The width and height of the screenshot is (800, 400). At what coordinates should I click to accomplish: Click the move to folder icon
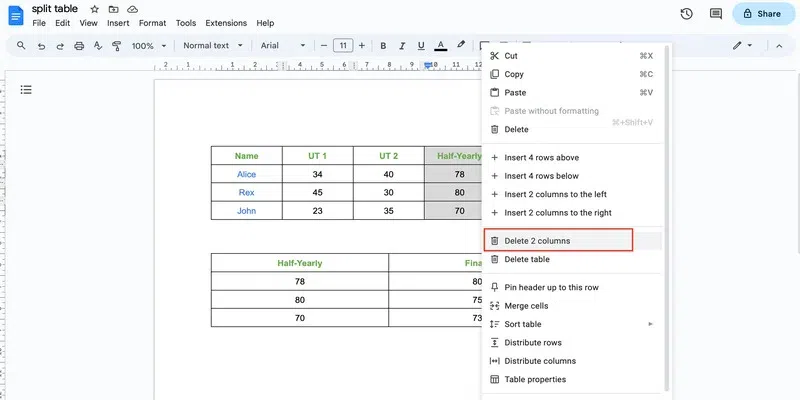pos(113,9)
